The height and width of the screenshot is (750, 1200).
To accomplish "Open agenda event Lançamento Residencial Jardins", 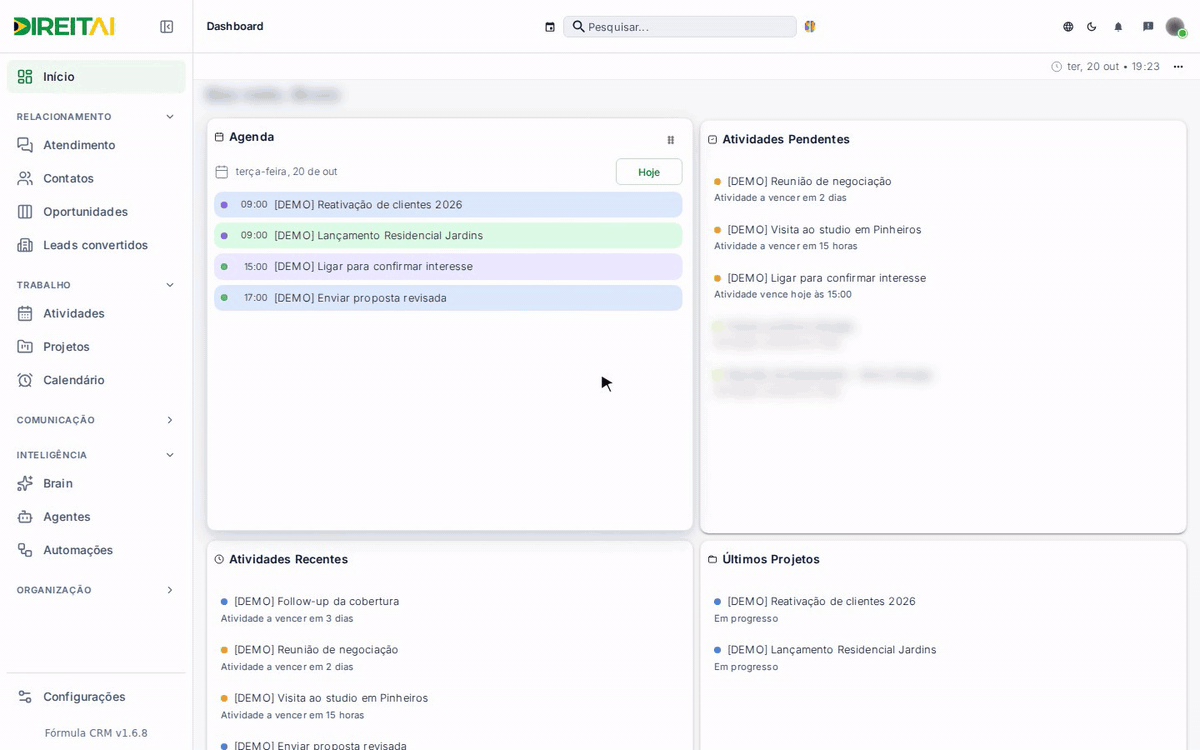I will (448, 236).
